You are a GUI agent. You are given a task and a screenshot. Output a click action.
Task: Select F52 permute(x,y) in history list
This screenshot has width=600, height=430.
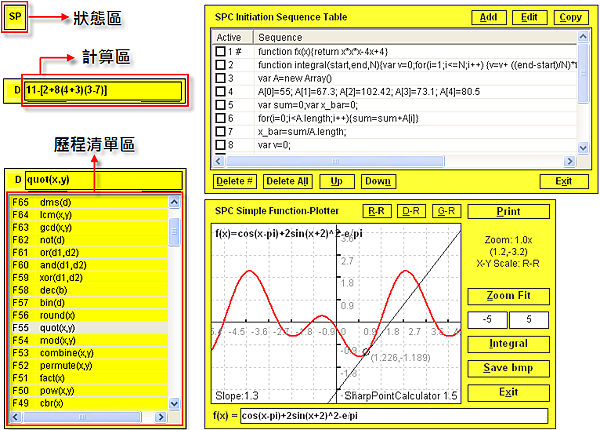tap(89, 366)
